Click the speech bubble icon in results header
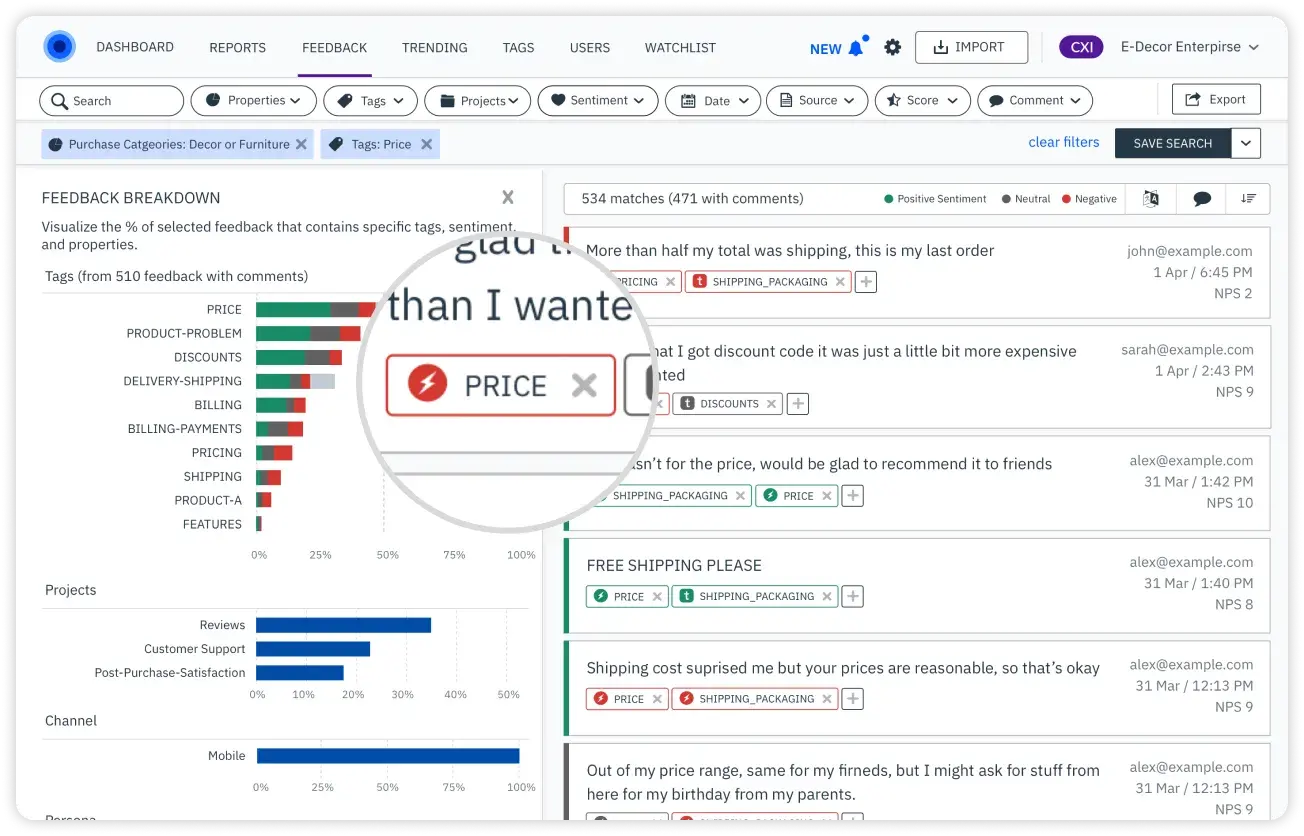1304x836 pixels. coord(1202,199)
